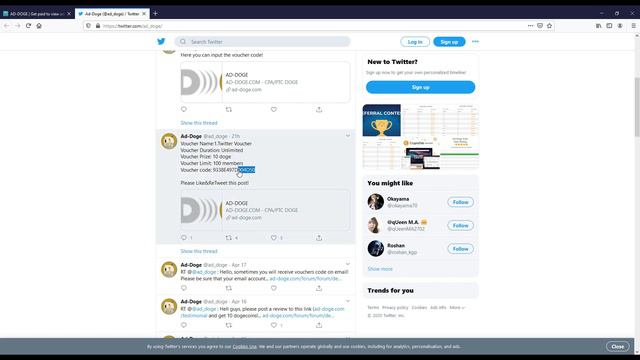
Task: Reply to the Apr 17 tweet
Action: click(184, 288)
